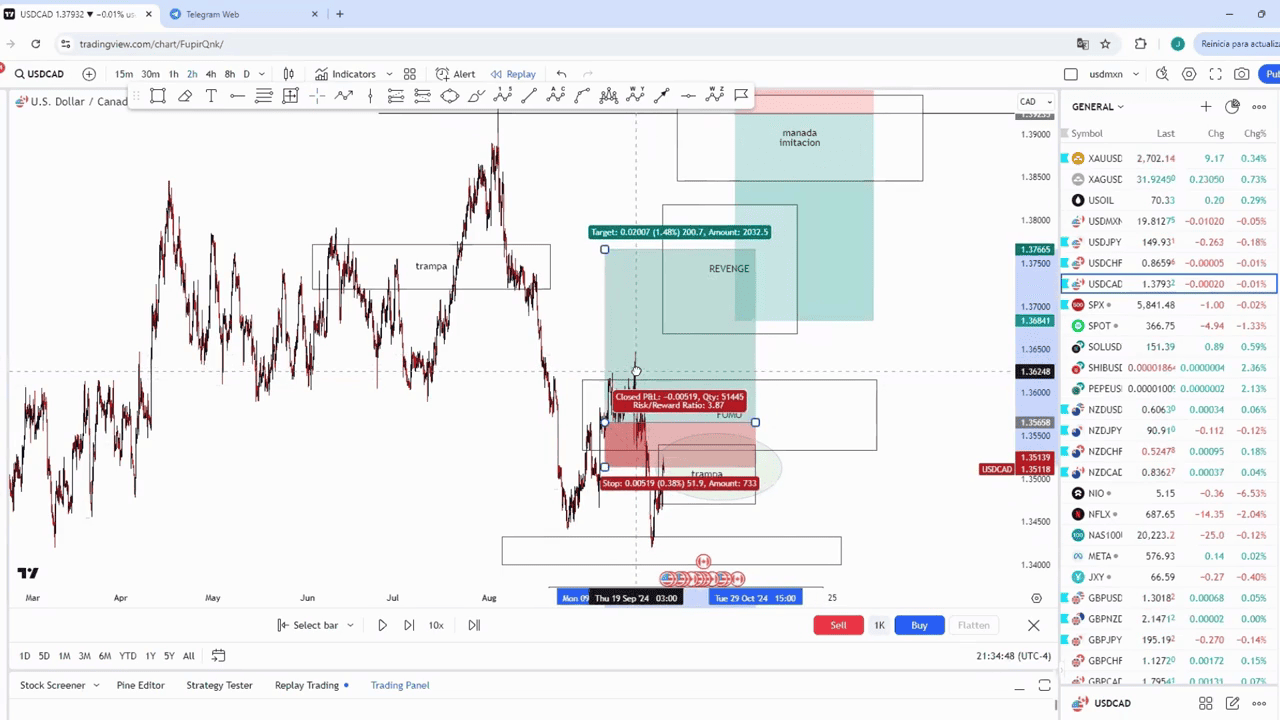This screenshot has height=720, width=1280.
Task: Open the Pine Editor tab
Action: [140, 685]
